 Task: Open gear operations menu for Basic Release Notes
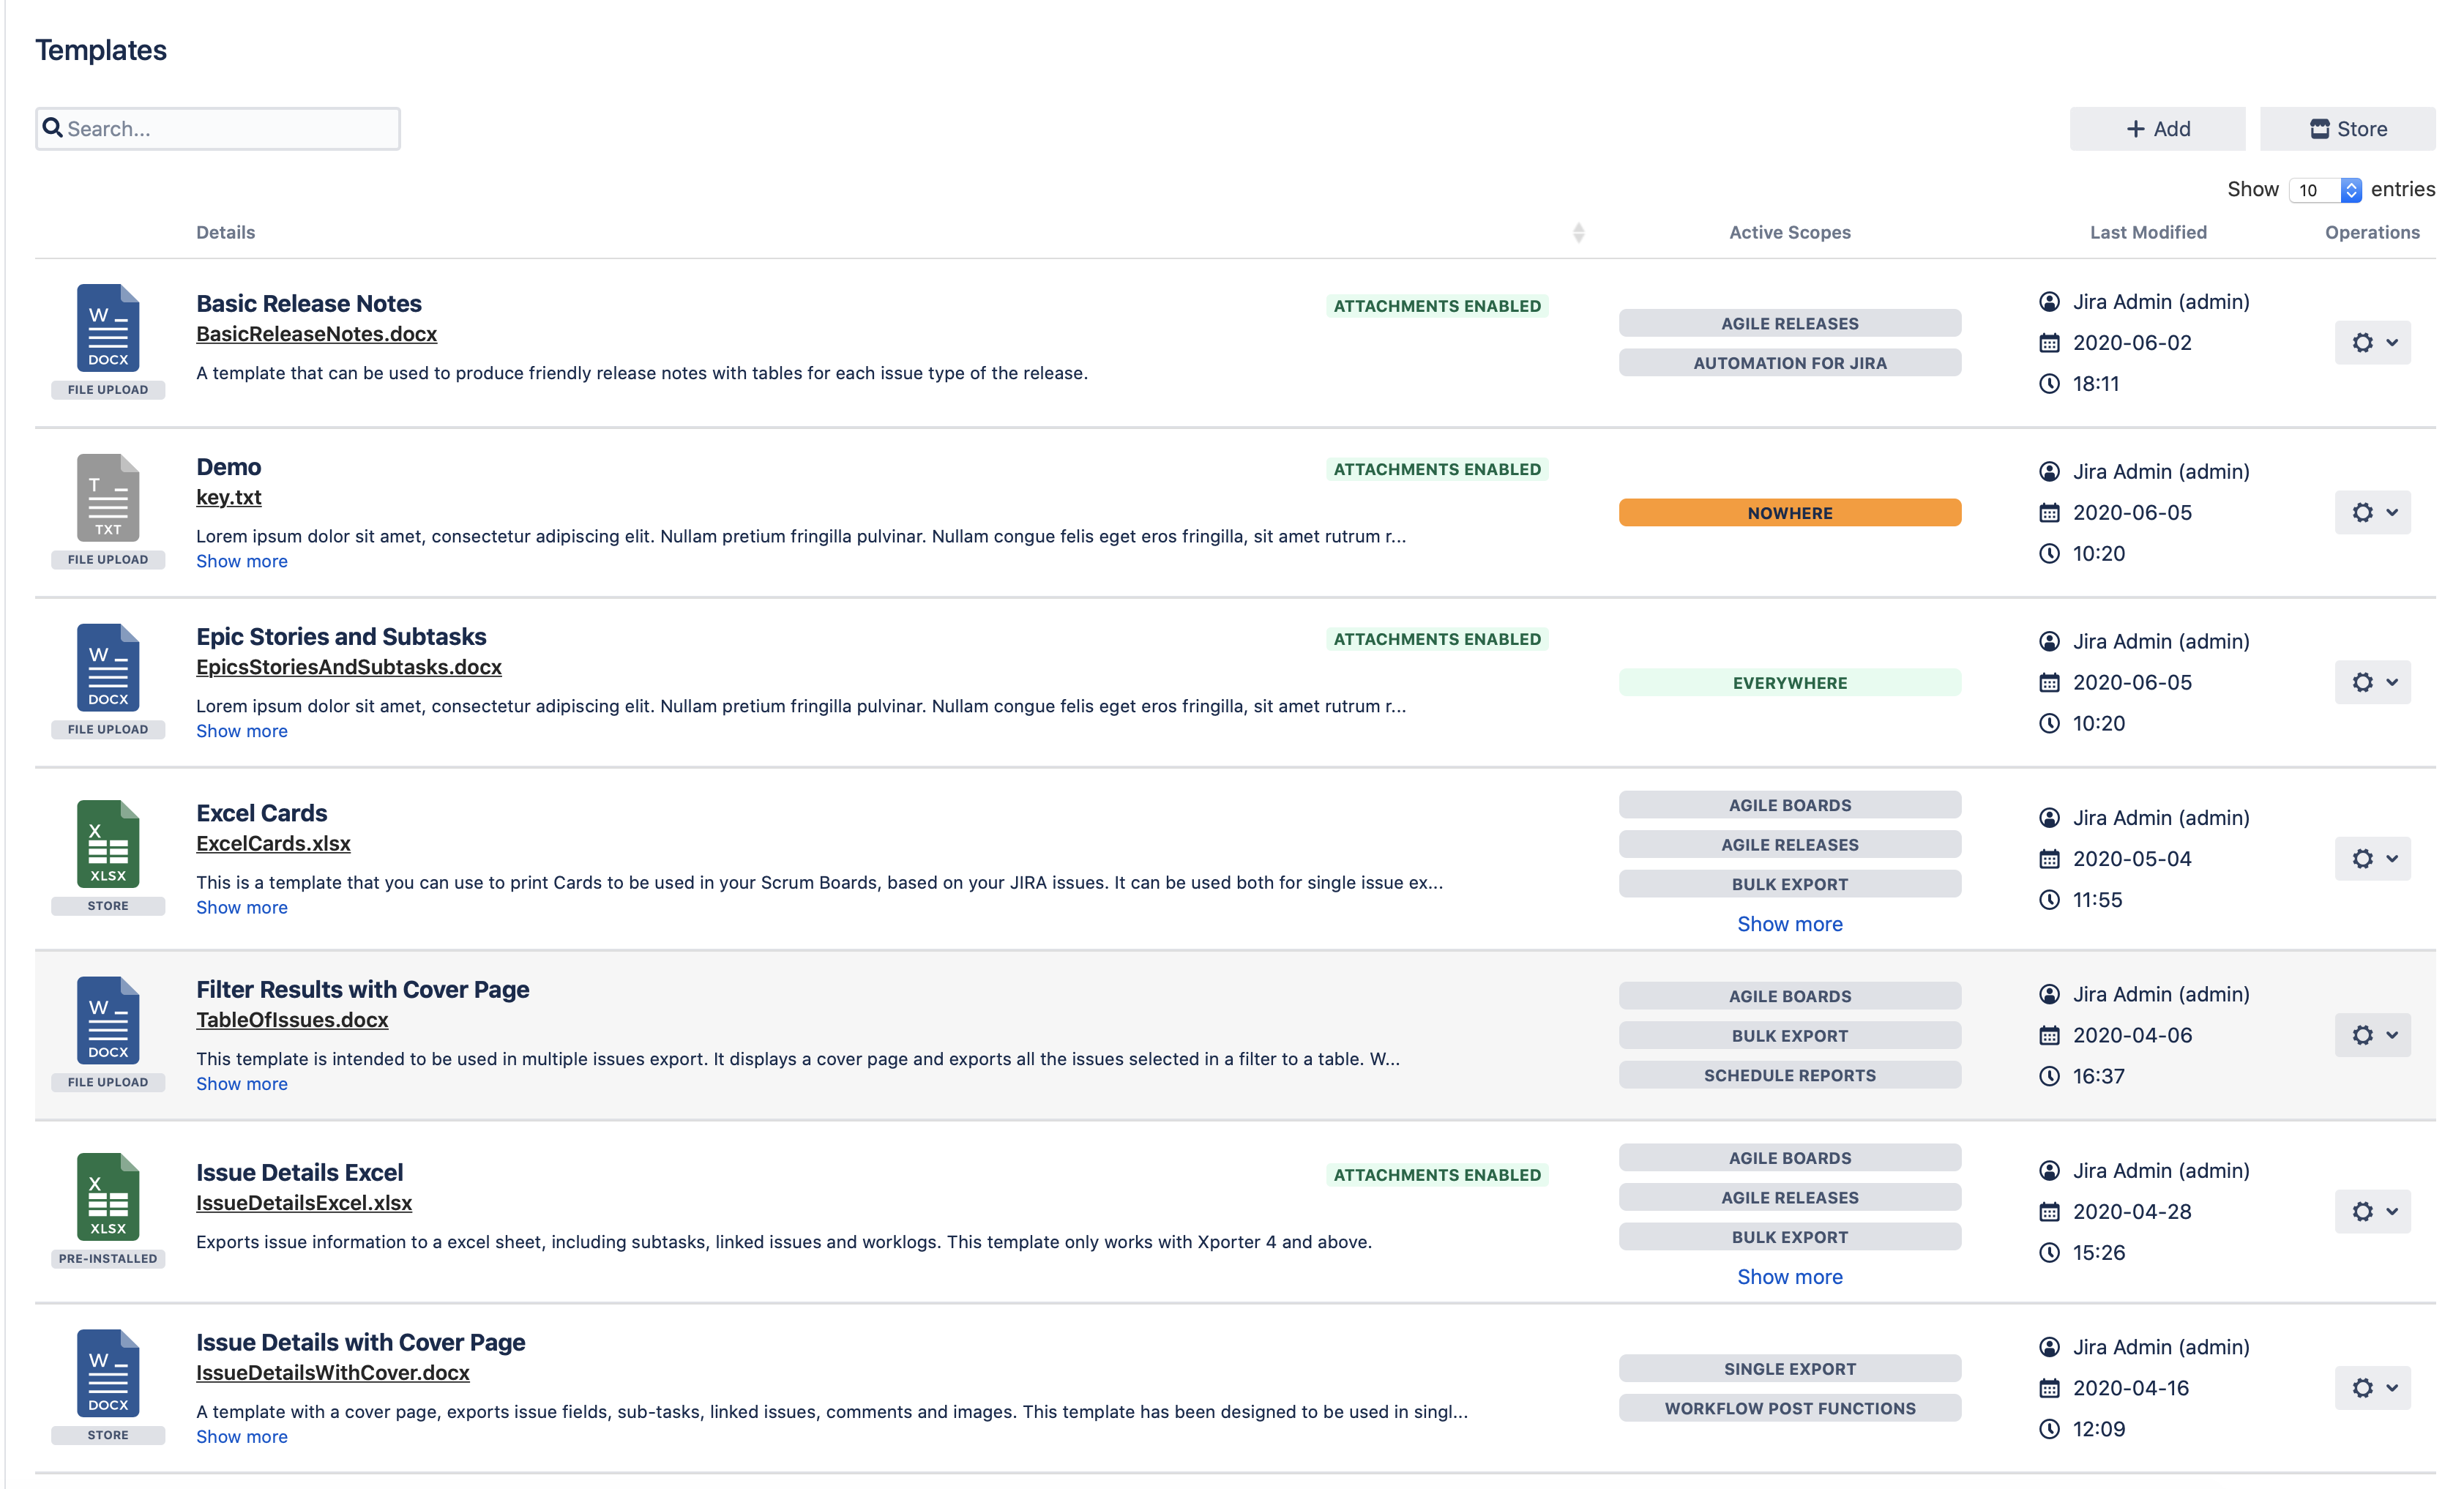click(x=2372, y=343)
